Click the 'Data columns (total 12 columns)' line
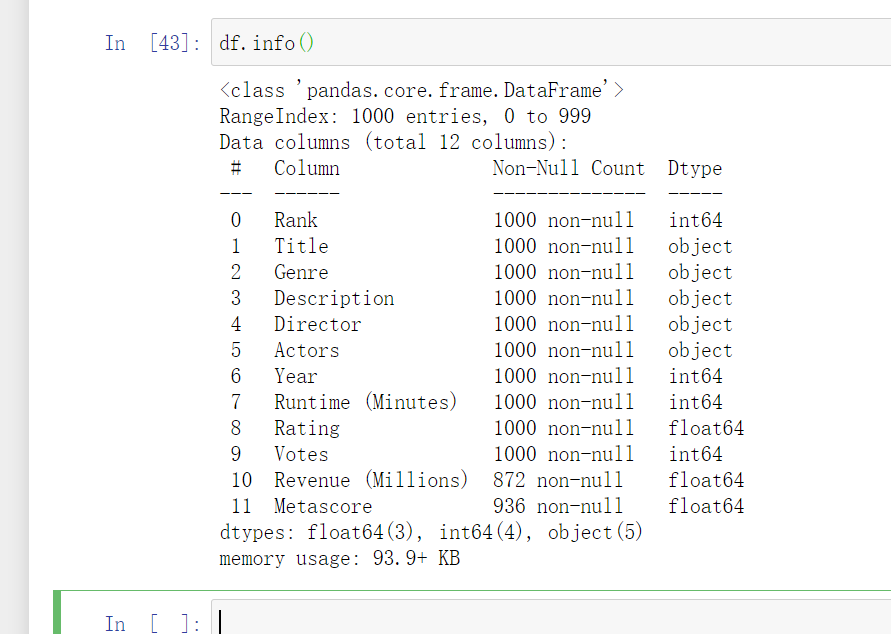Viewport: 891px width, 634px height. click(393, 142)
